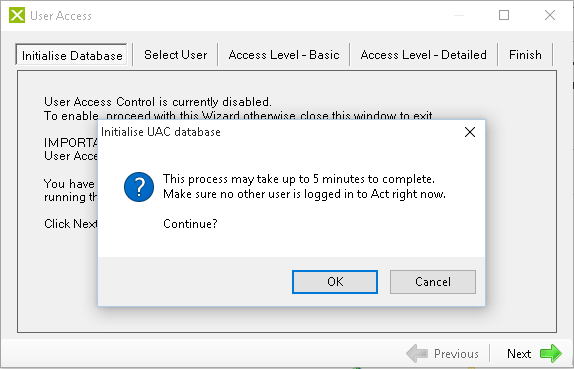The image size is (574, 369).
Task: Maximize the User Access window
Action: tap(504, 15)
